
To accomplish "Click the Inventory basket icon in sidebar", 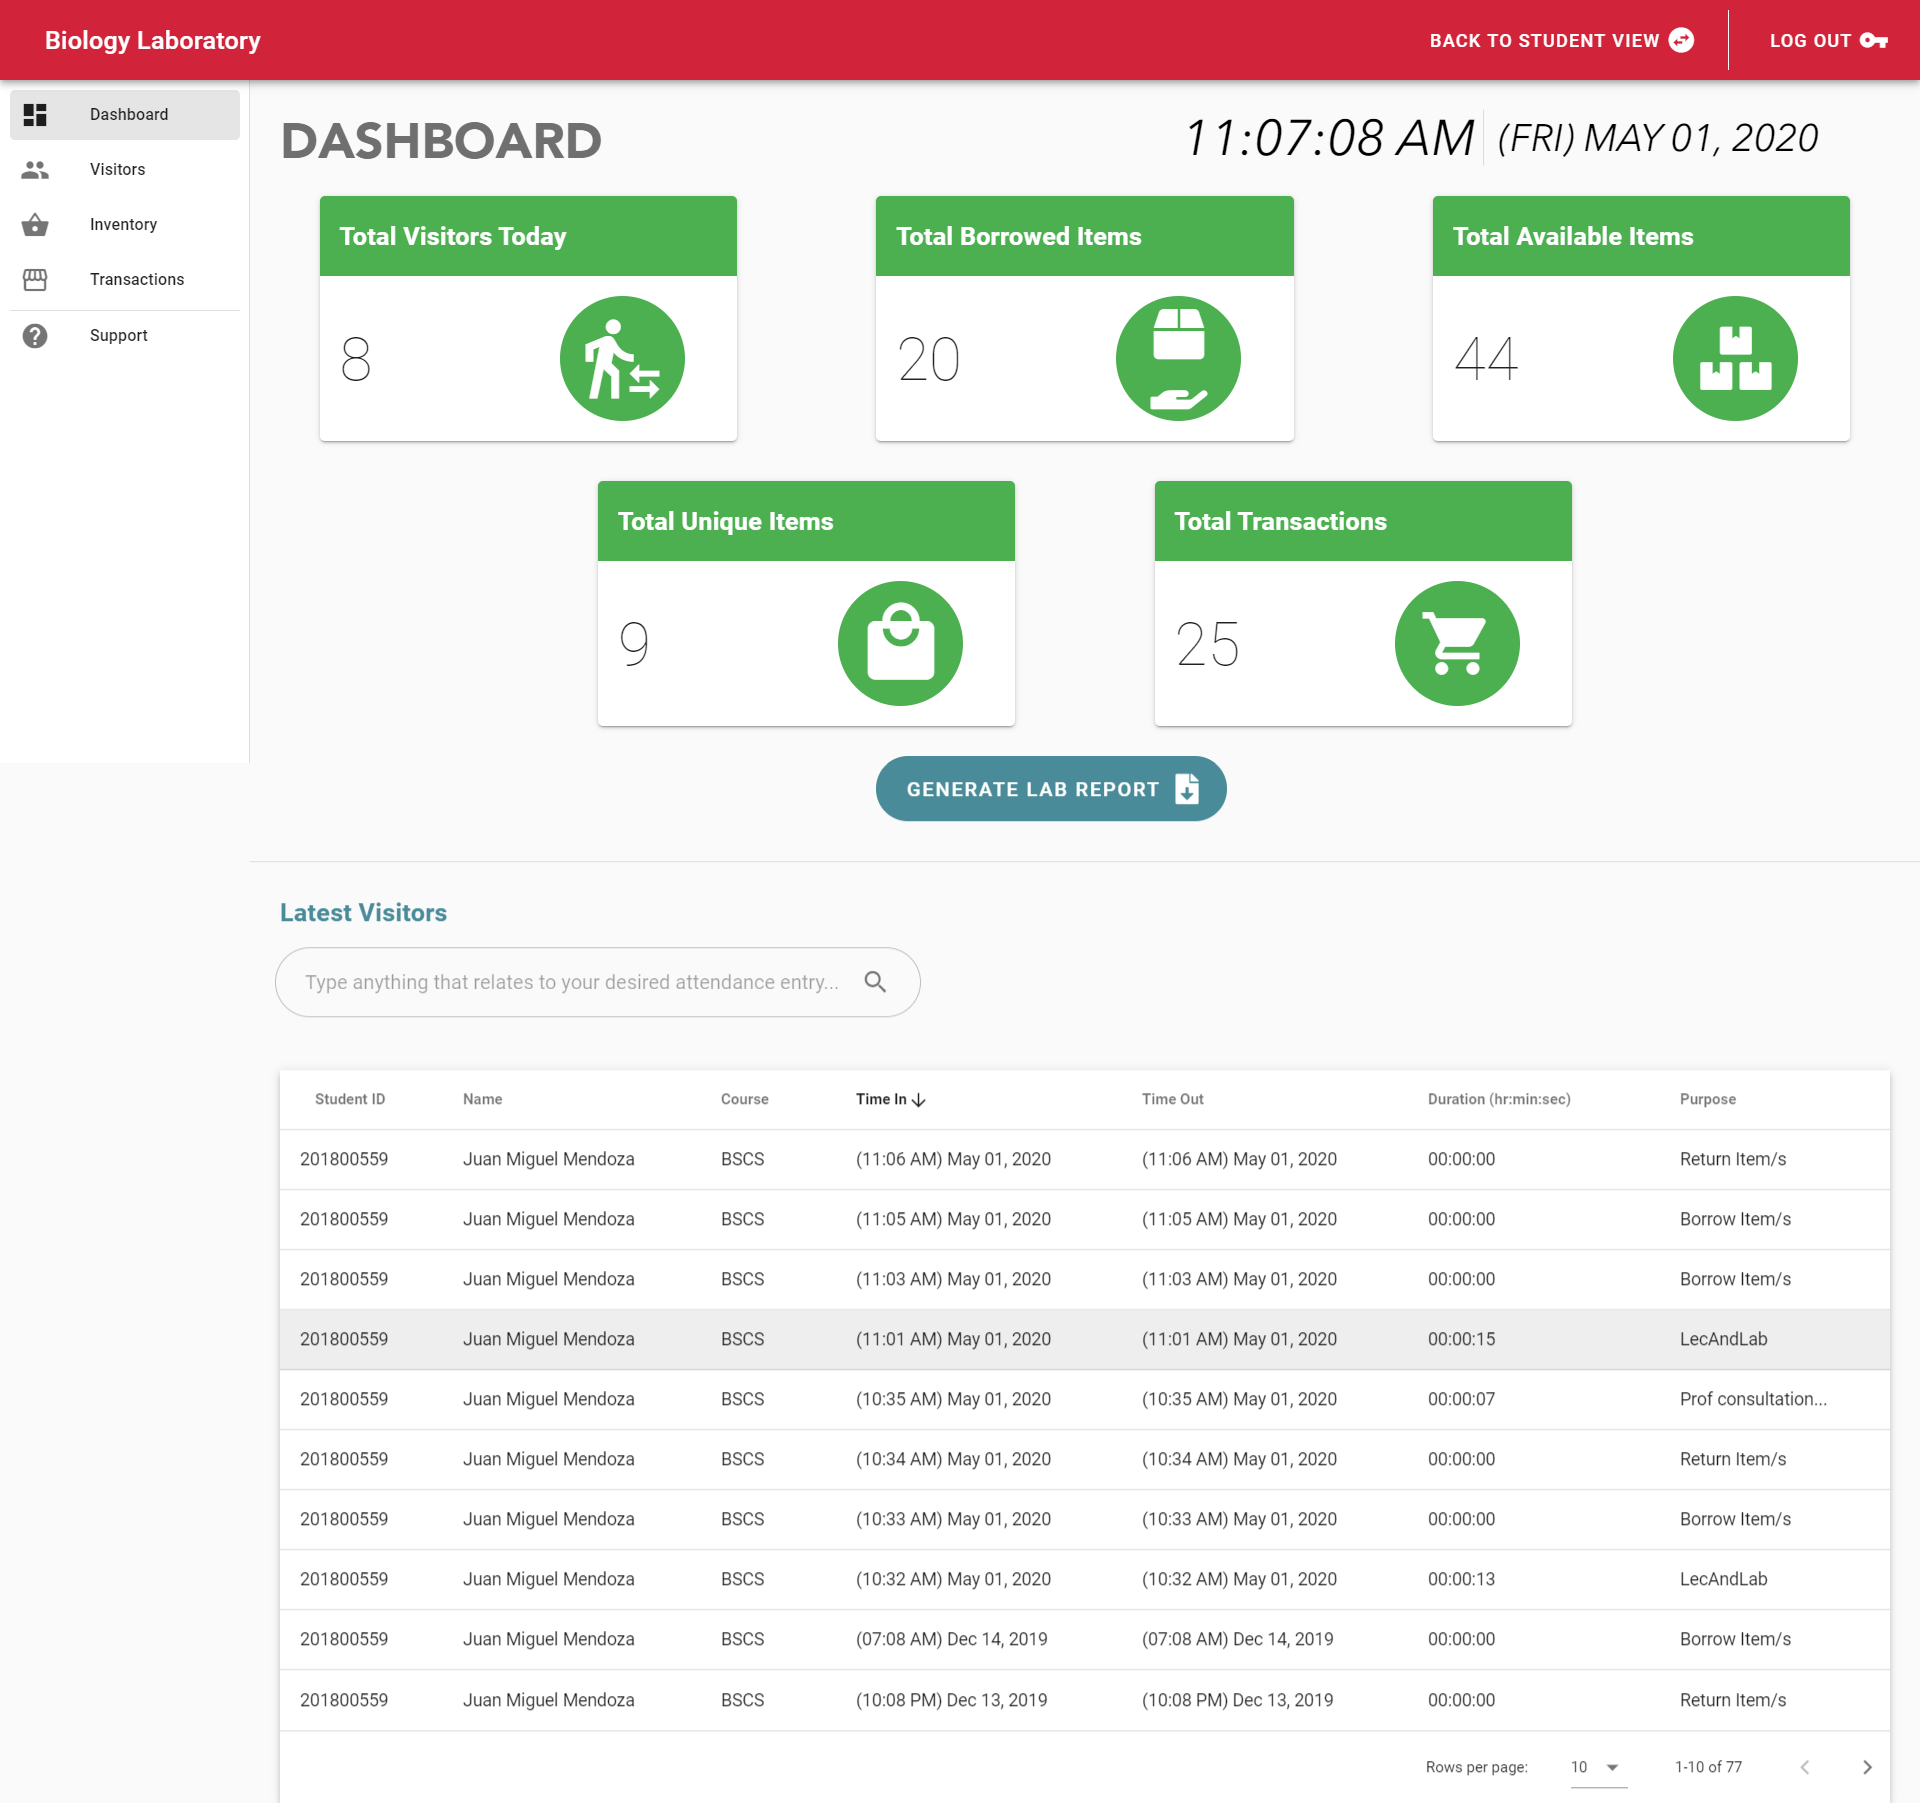I will [35, 225].
